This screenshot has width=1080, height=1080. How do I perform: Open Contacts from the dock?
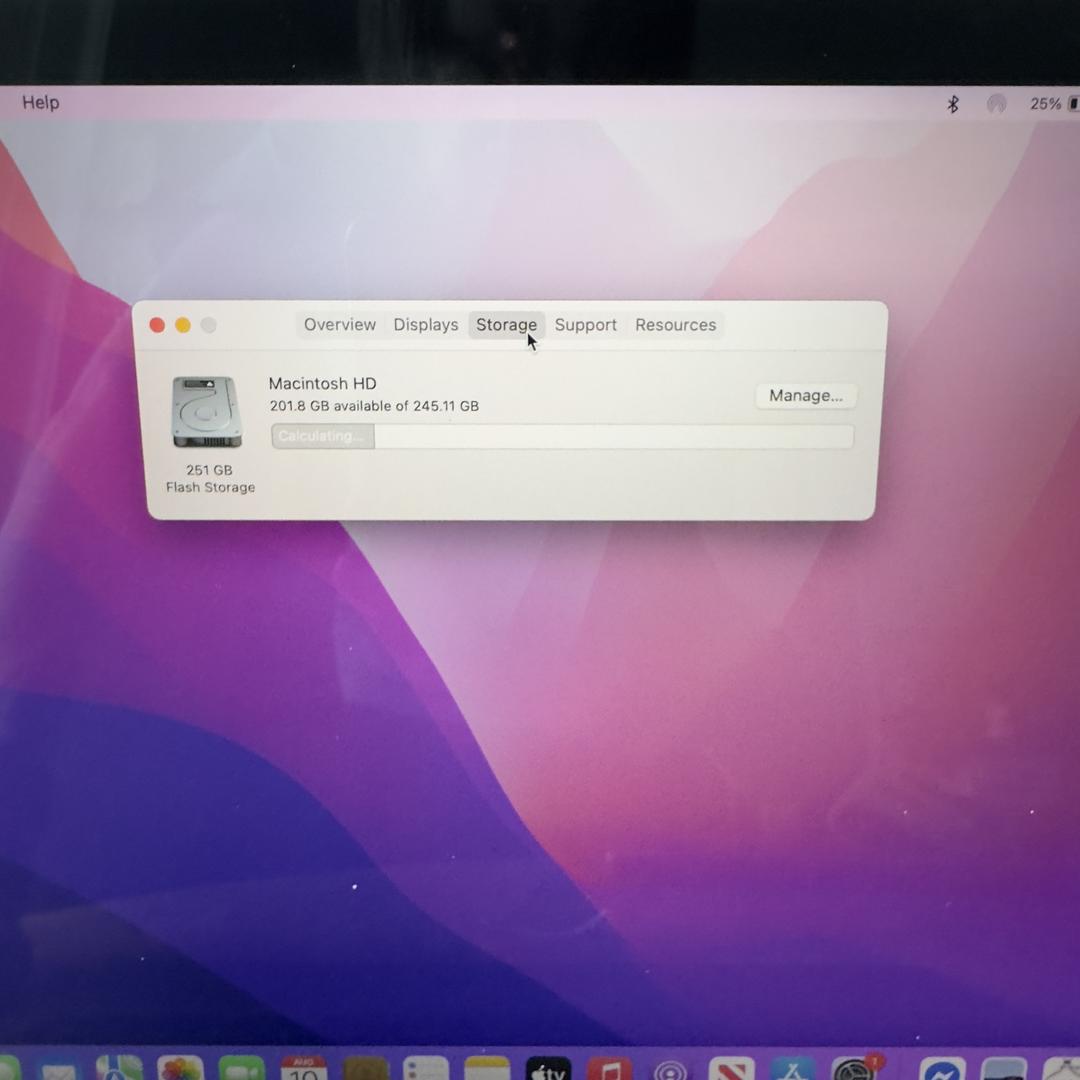[365, 1068]
